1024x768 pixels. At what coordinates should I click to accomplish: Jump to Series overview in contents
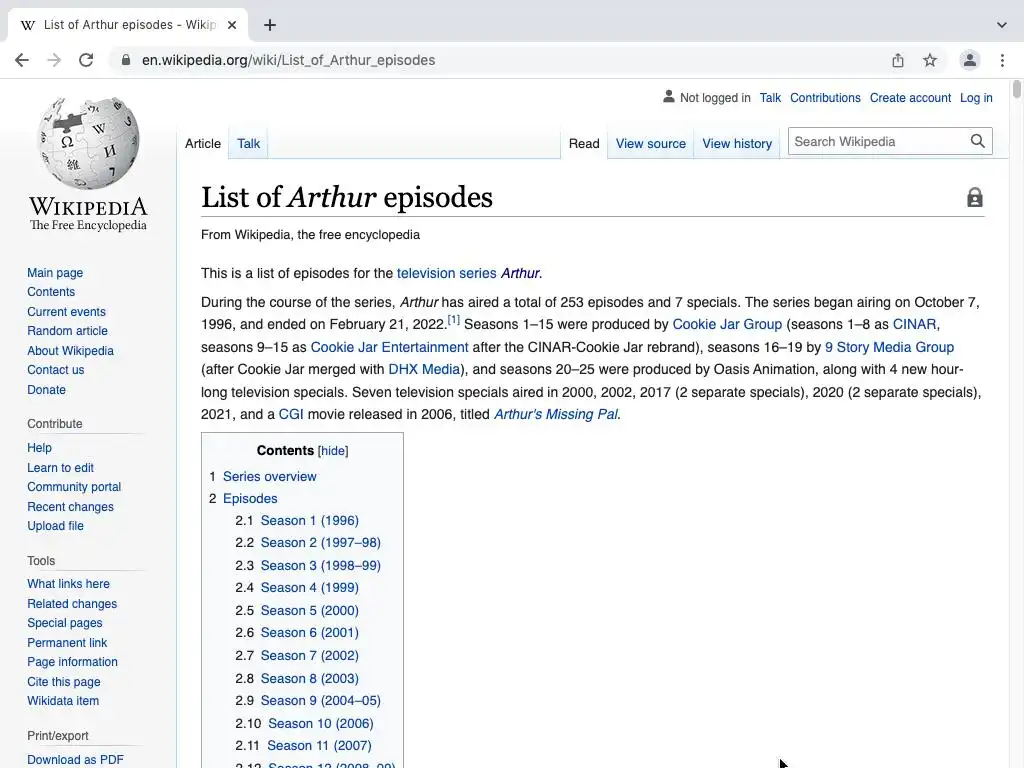tap(269, 476)
